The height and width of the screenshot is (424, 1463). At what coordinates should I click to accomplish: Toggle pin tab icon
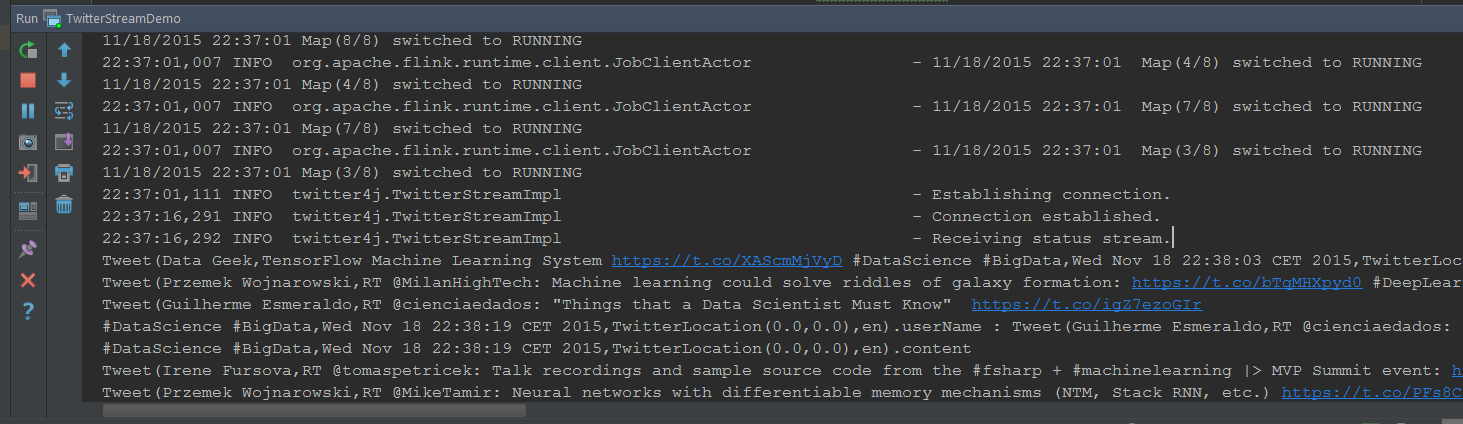click(x=28, y=248)
